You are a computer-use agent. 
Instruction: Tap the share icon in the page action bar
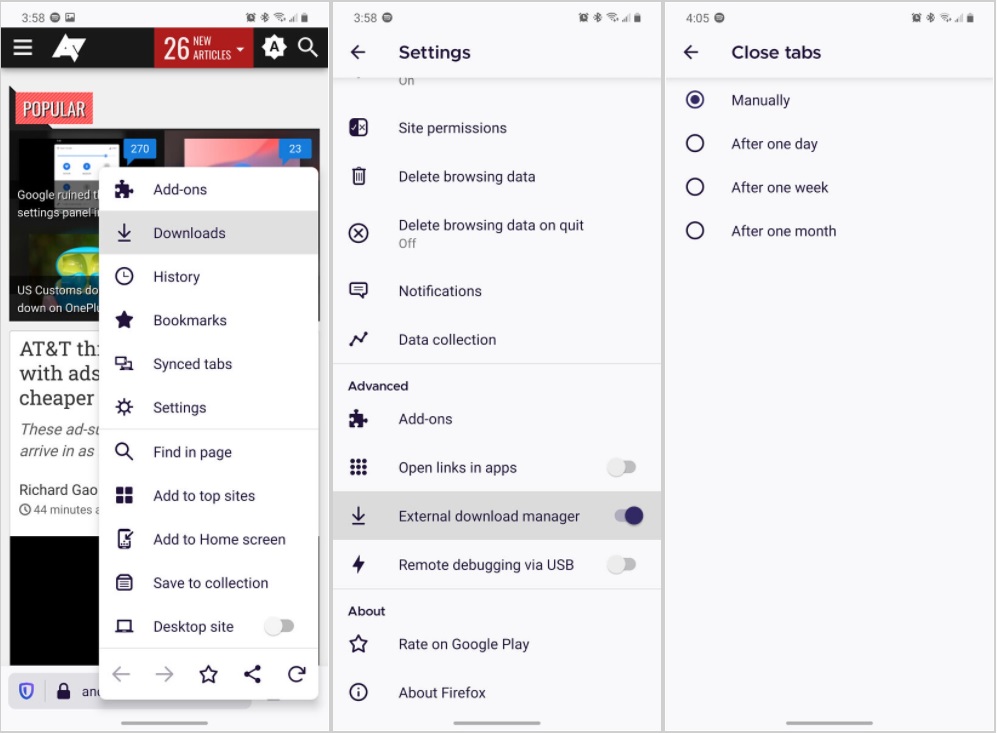(x=252, y=674)
